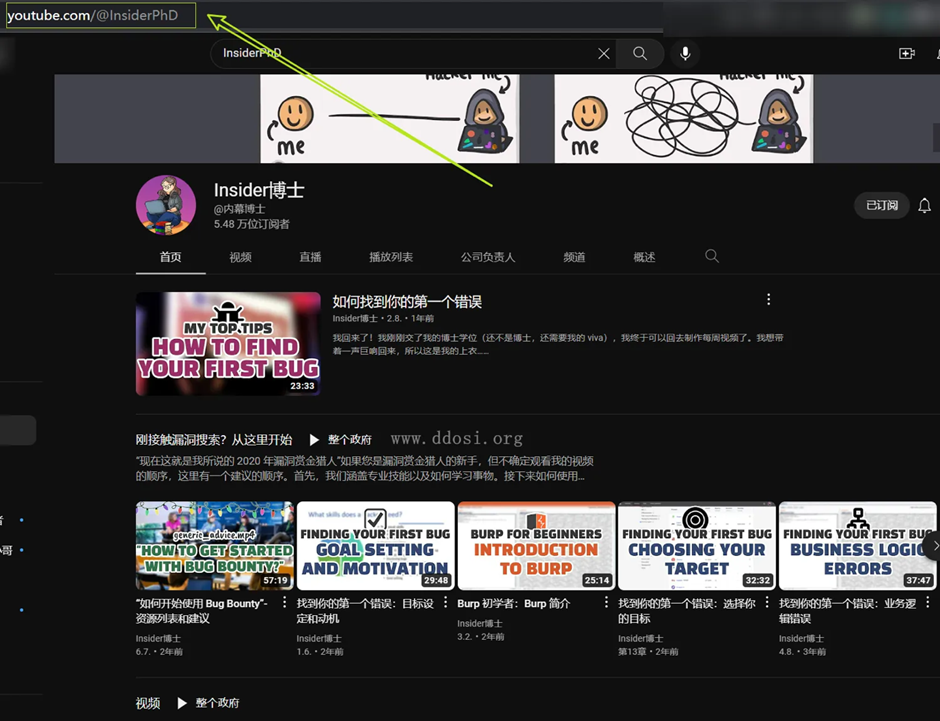Open the Business Logic Errors thumbnail
Image resolution: width=940 pixels, height=721 pixels.
[857, 546]
